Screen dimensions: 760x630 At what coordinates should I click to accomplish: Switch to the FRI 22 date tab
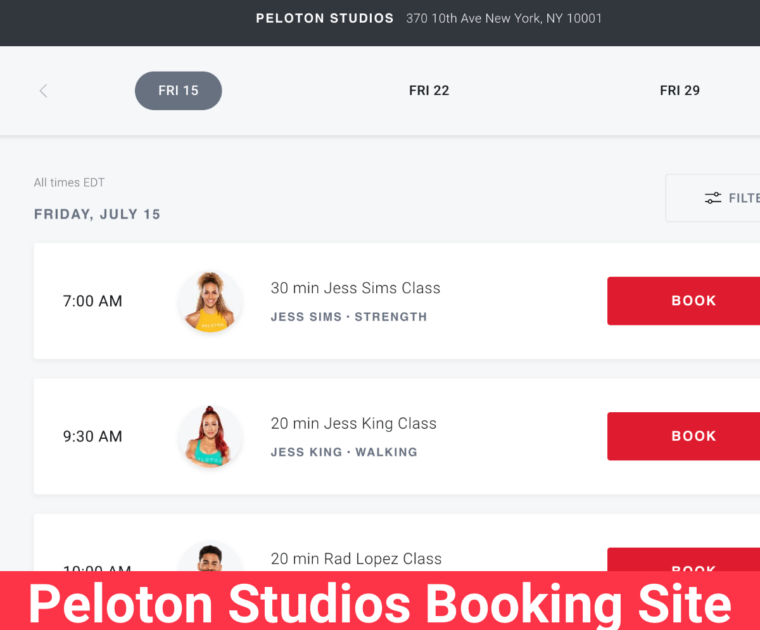click(429, 91)
